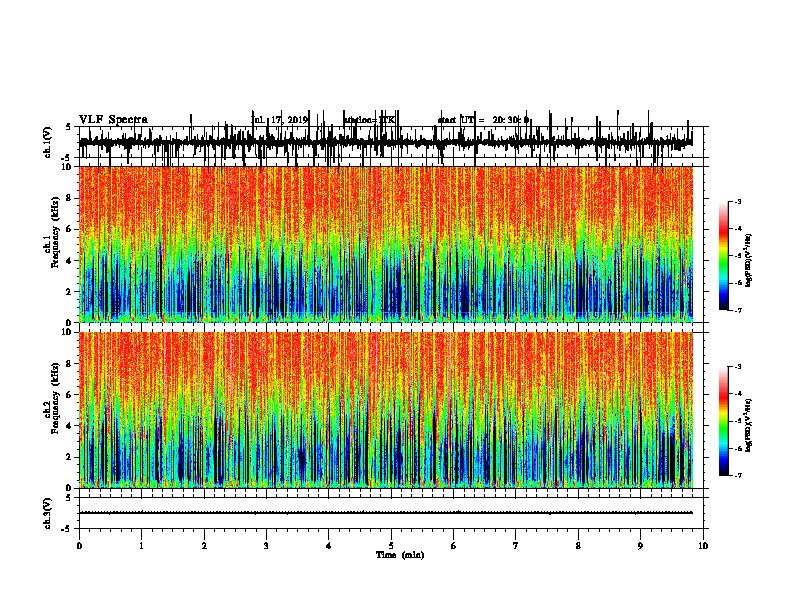Click the ch.2 spectrogram colorbar

click(x=724, y=421)
